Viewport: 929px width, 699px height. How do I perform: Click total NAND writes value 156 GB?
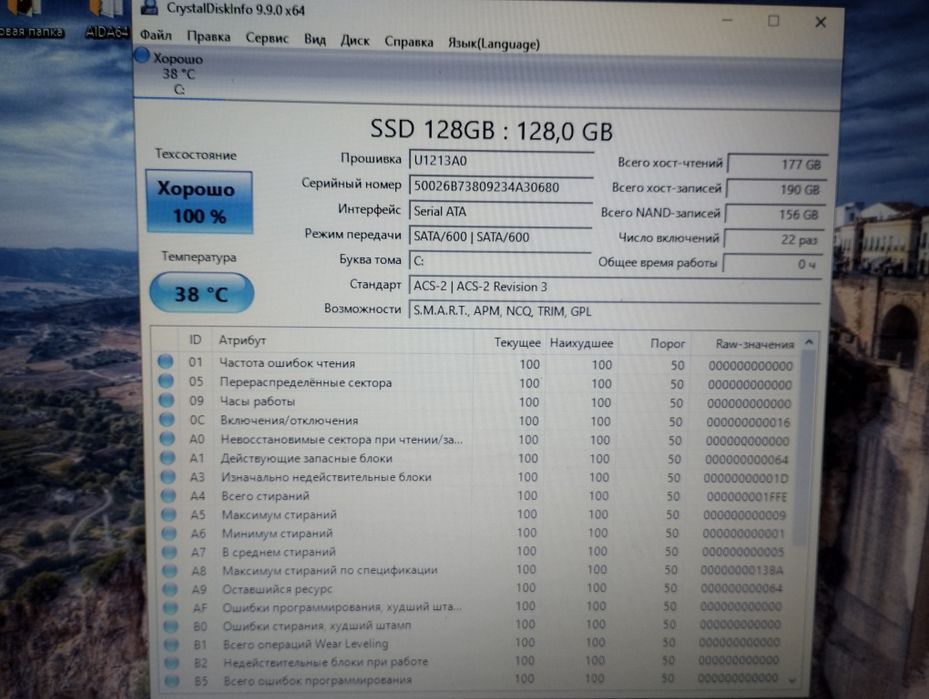pyautogui.click(x=774, y=214)
